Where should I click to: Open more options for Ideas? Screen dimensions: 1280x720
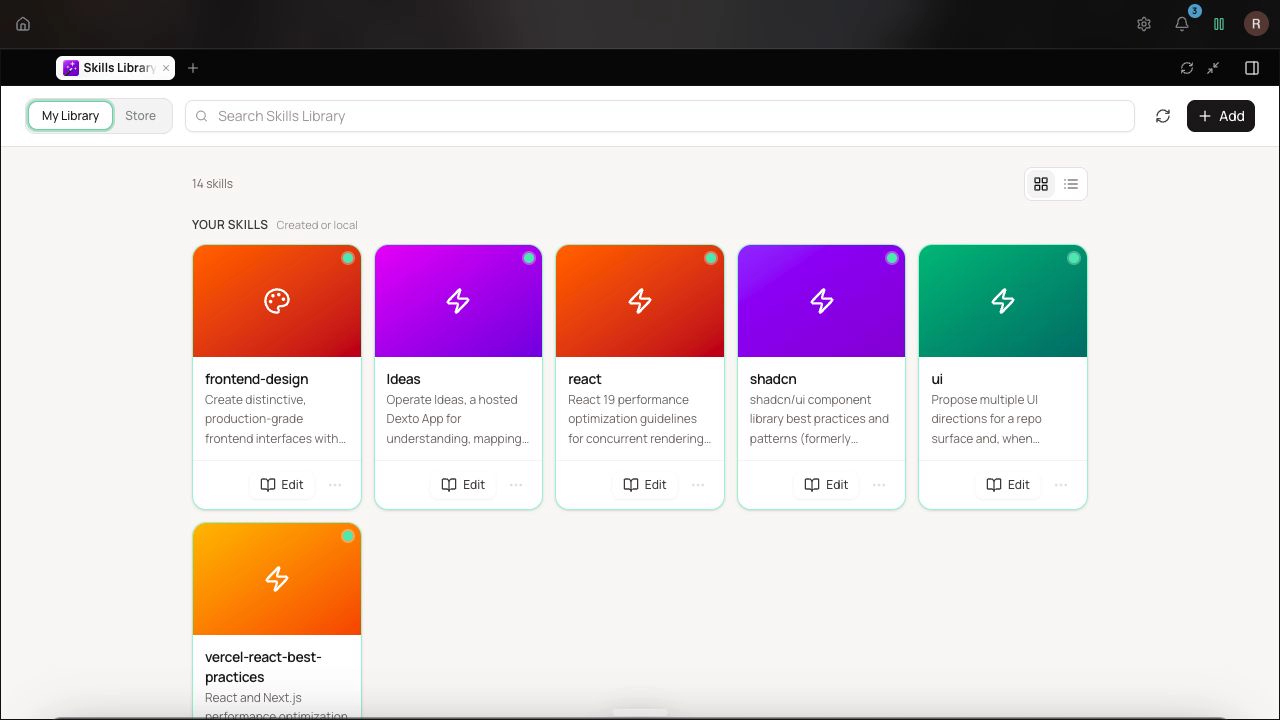(516, 485)
